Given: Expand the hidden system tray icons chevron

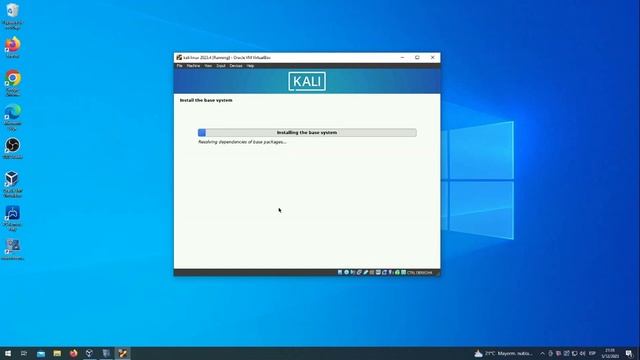Looking at the screenshot, I should [542, 353].
